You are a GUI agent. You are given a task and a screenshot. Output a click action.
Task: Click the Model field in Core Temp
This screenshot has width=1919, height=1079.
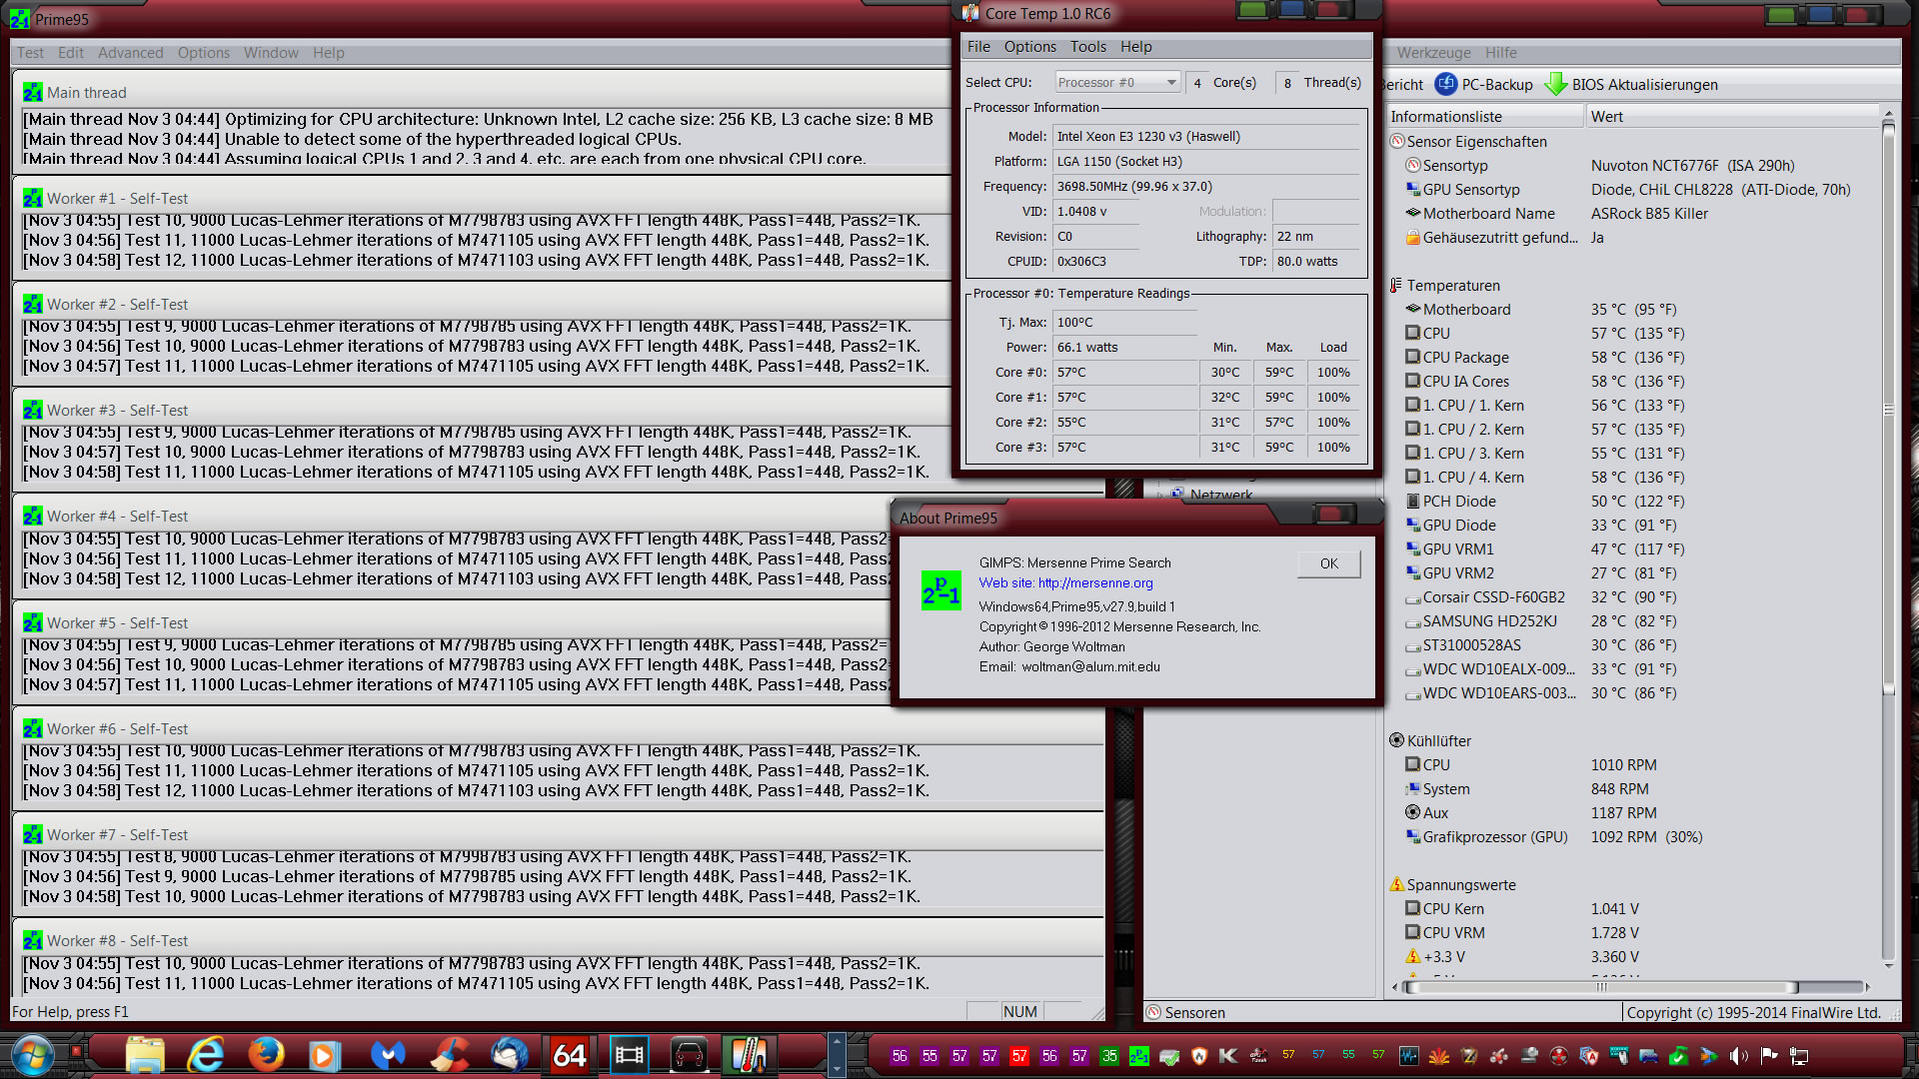[x=1208, y=136]
